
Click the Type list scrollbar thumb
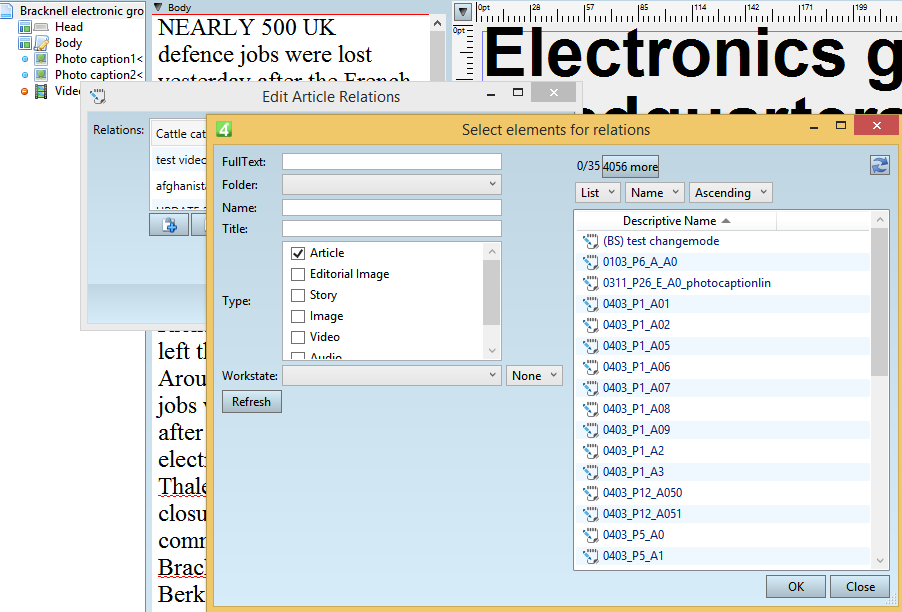[x=491, y=292]
